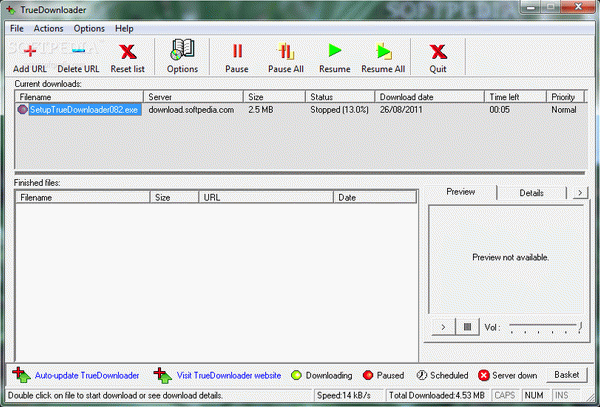Viewport: 600px width, 407px height.
Task: Click the Preview not available text
Action: [510, 257]
